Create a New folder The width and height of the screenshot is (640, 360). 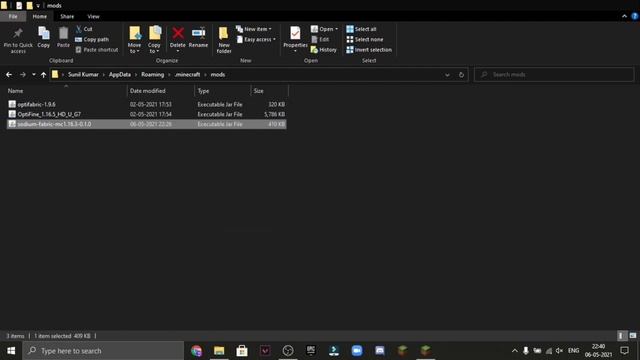(x=224, y=40)
